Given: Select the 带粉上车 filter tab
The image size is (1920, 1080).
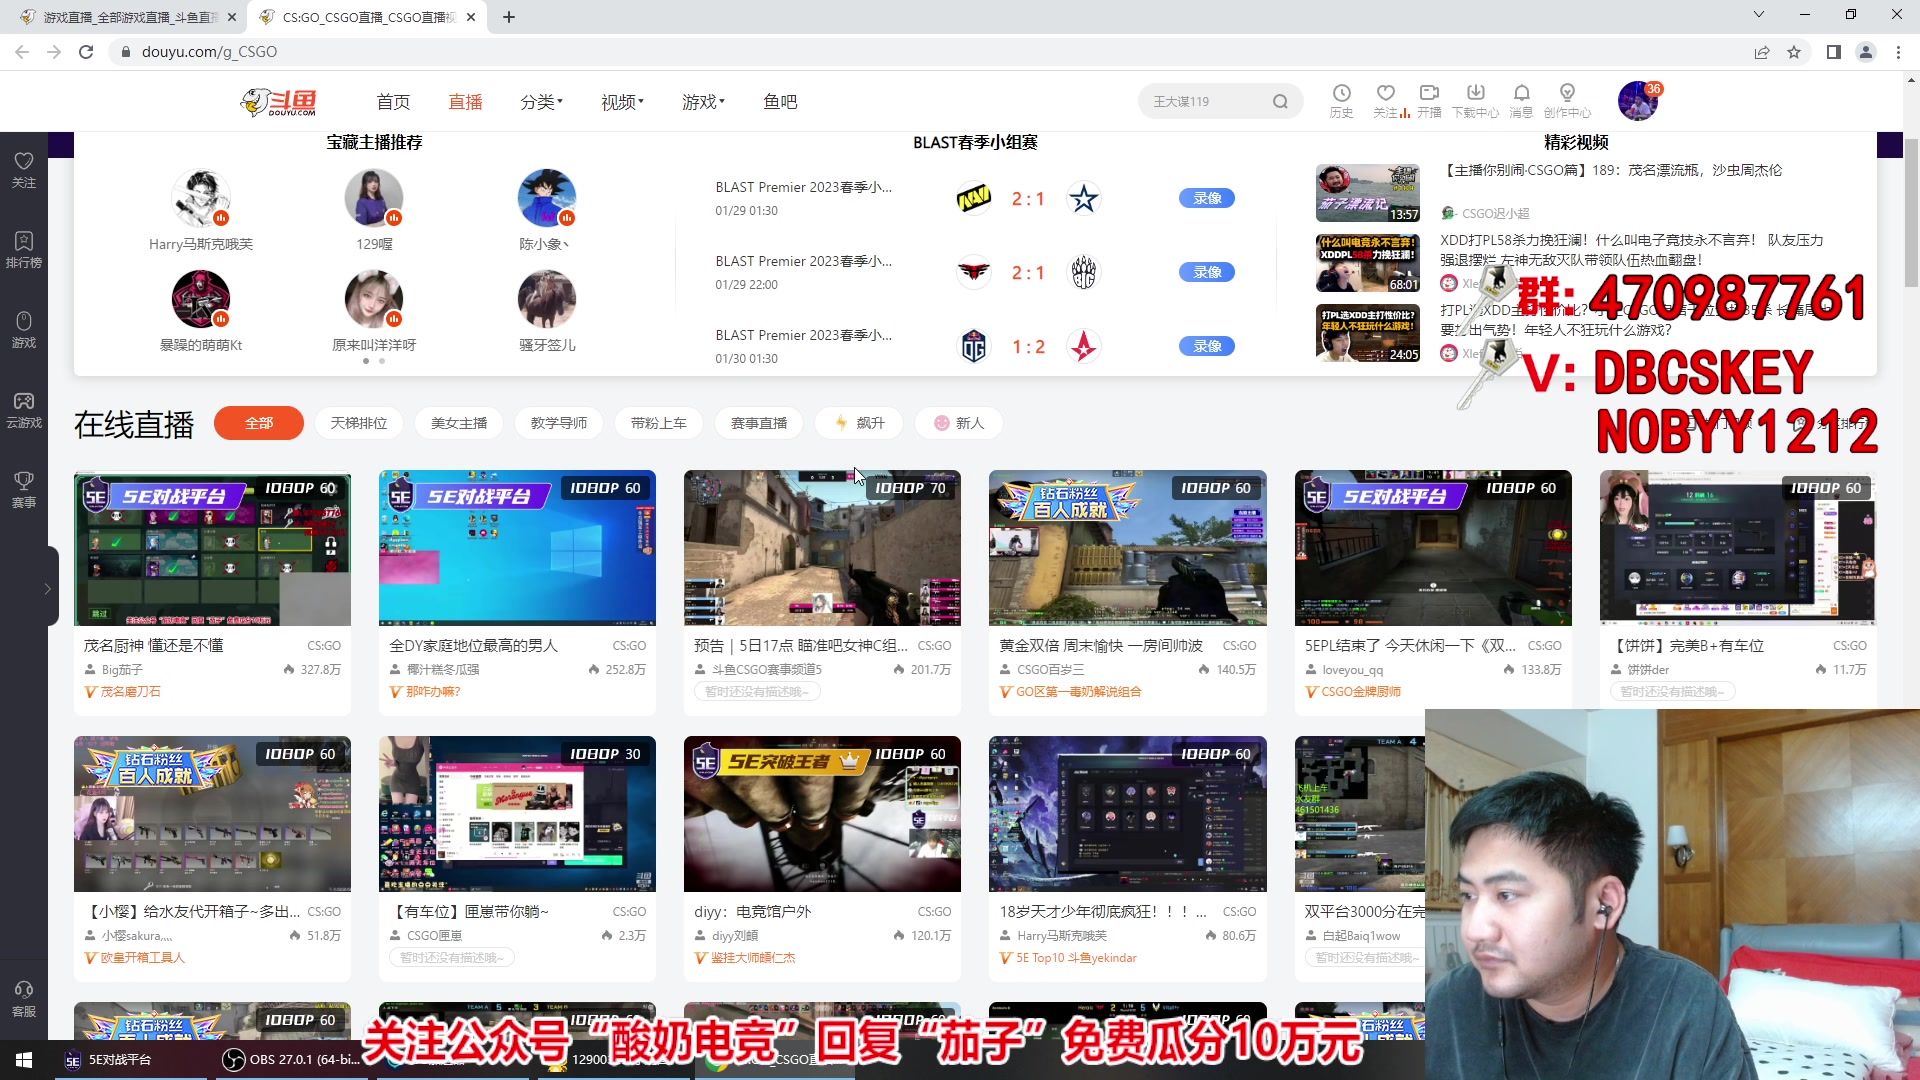Looking at the screenshot, I should coord(659,423).
